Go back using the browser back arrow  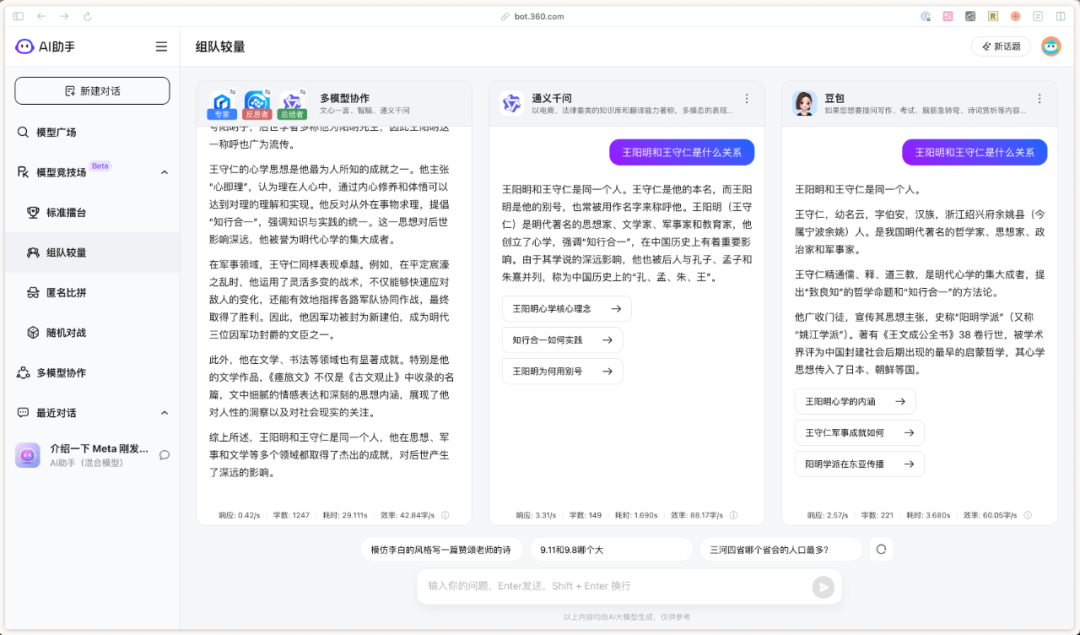pyautogui.click(x=41, y=17)
